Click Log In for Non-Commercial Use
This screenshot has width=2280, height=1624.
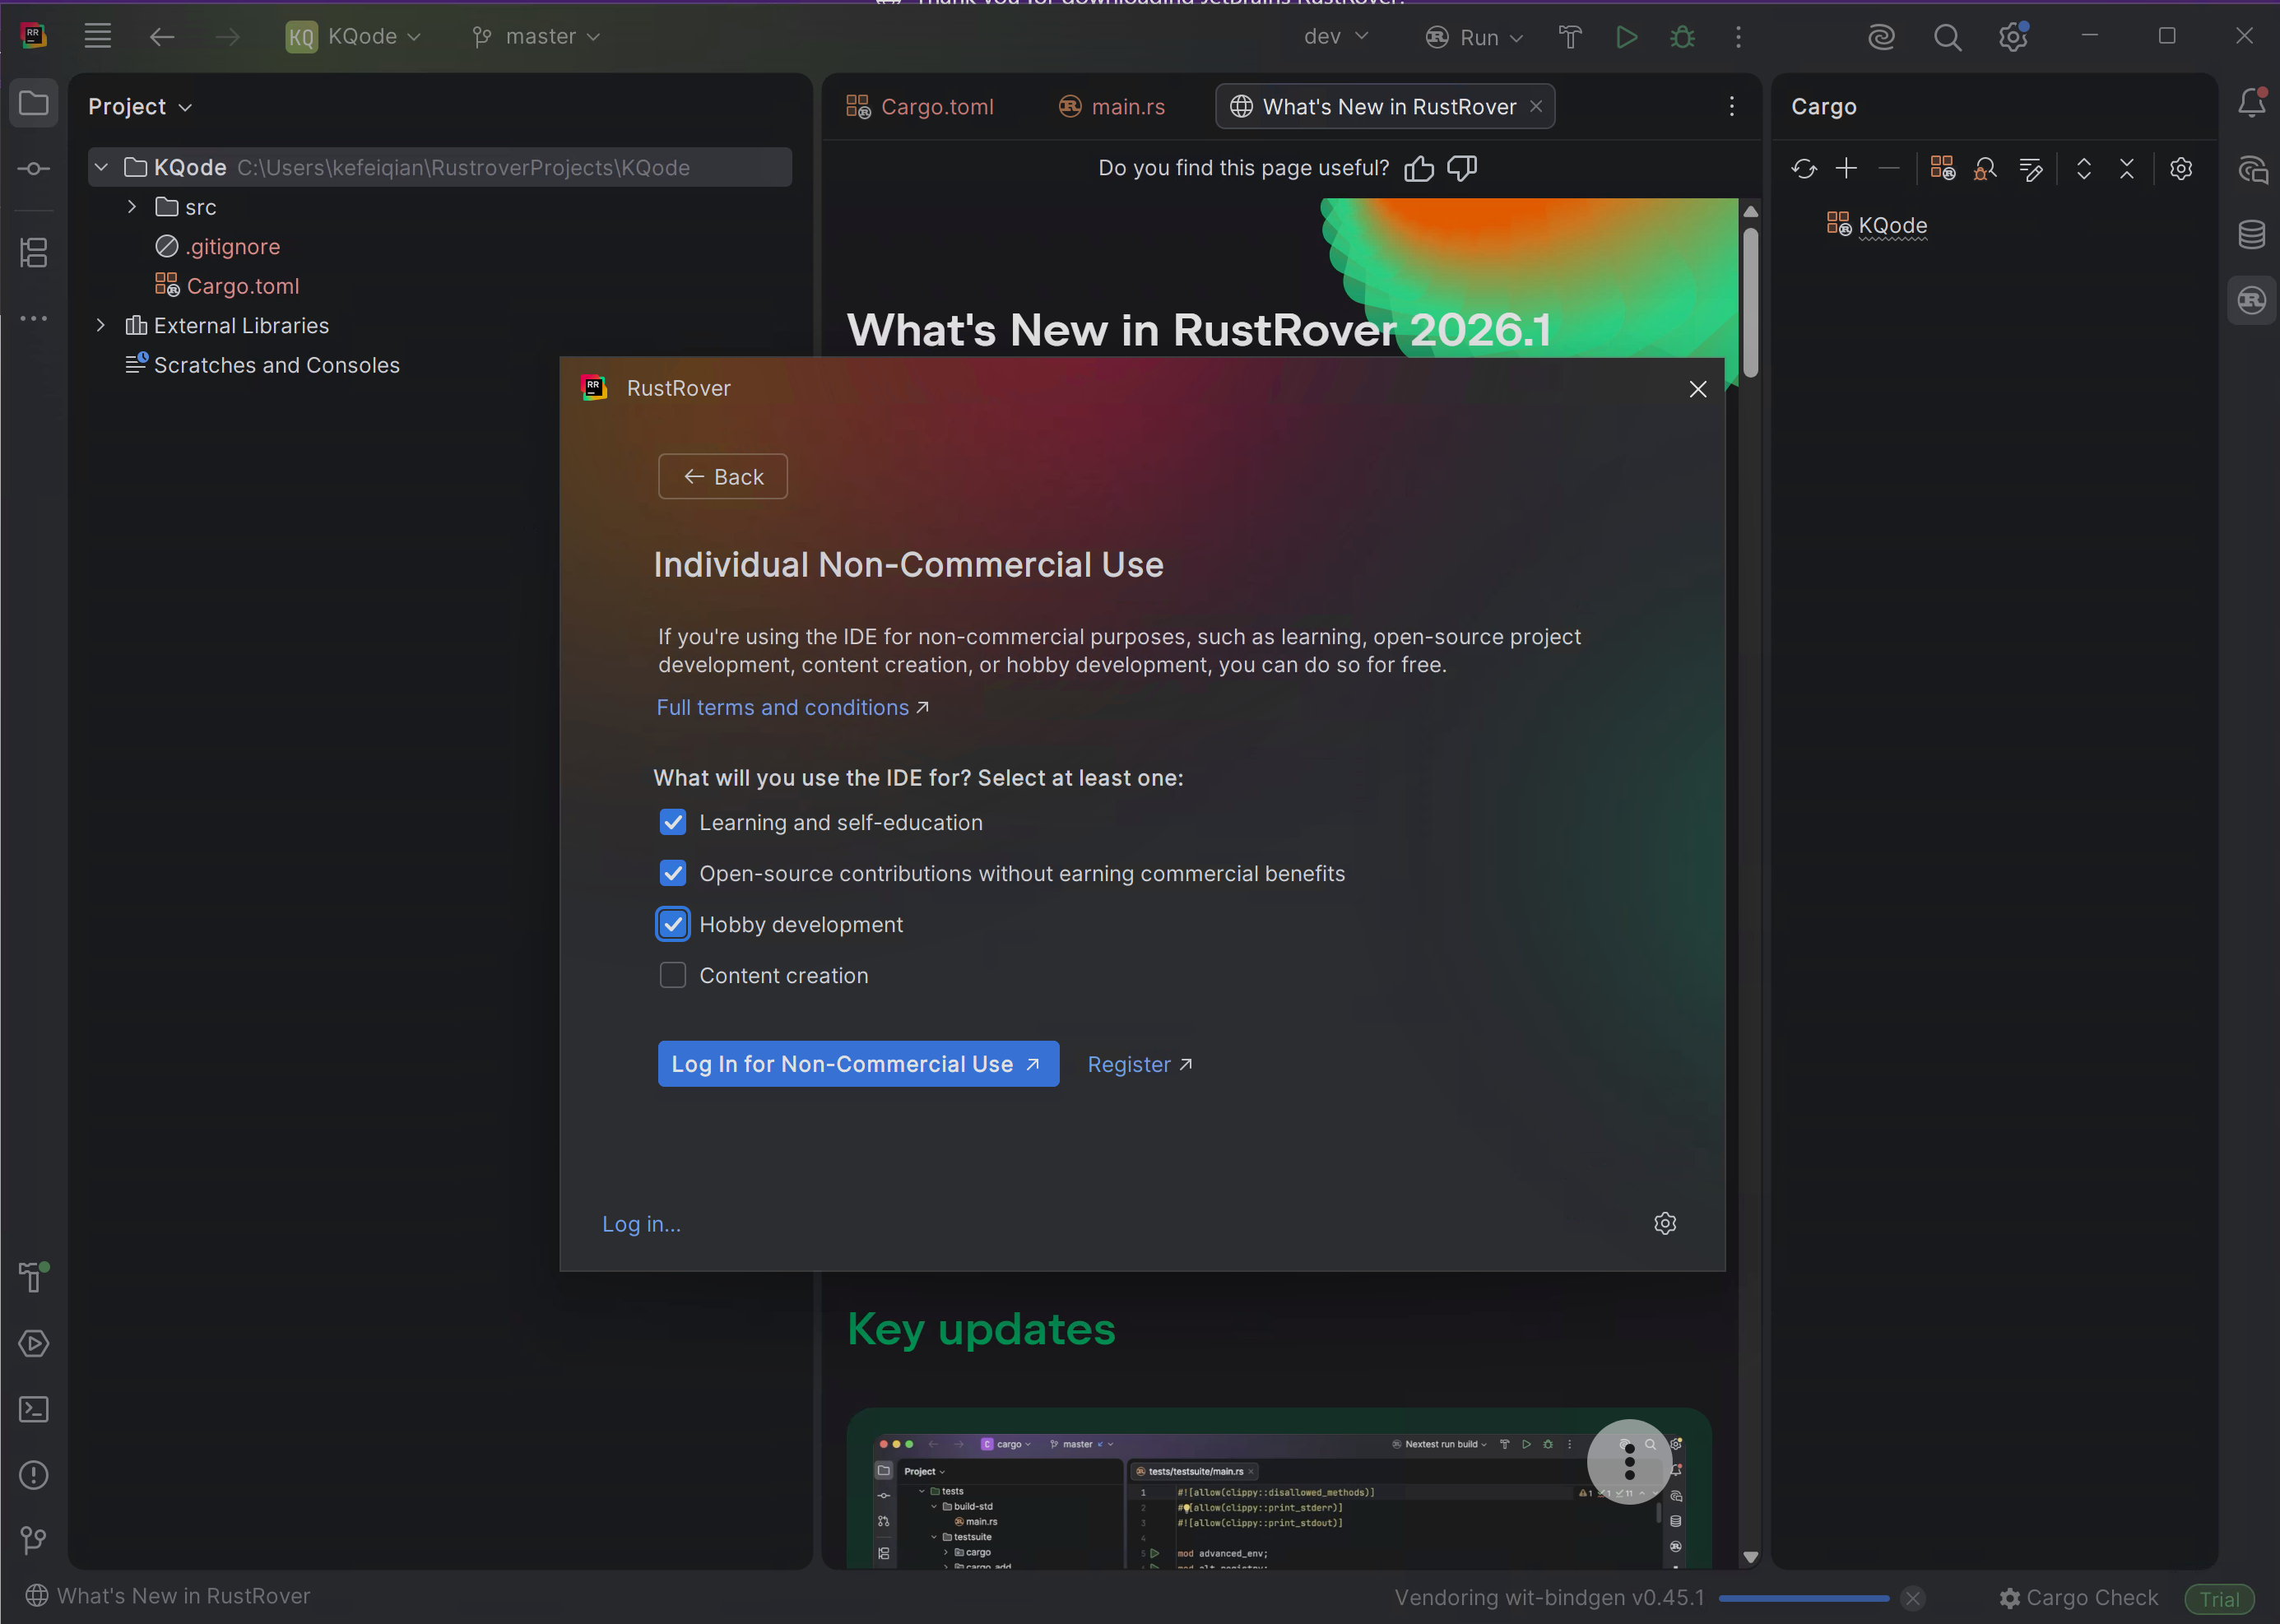pyautogui.click(x=858, y=1064)
